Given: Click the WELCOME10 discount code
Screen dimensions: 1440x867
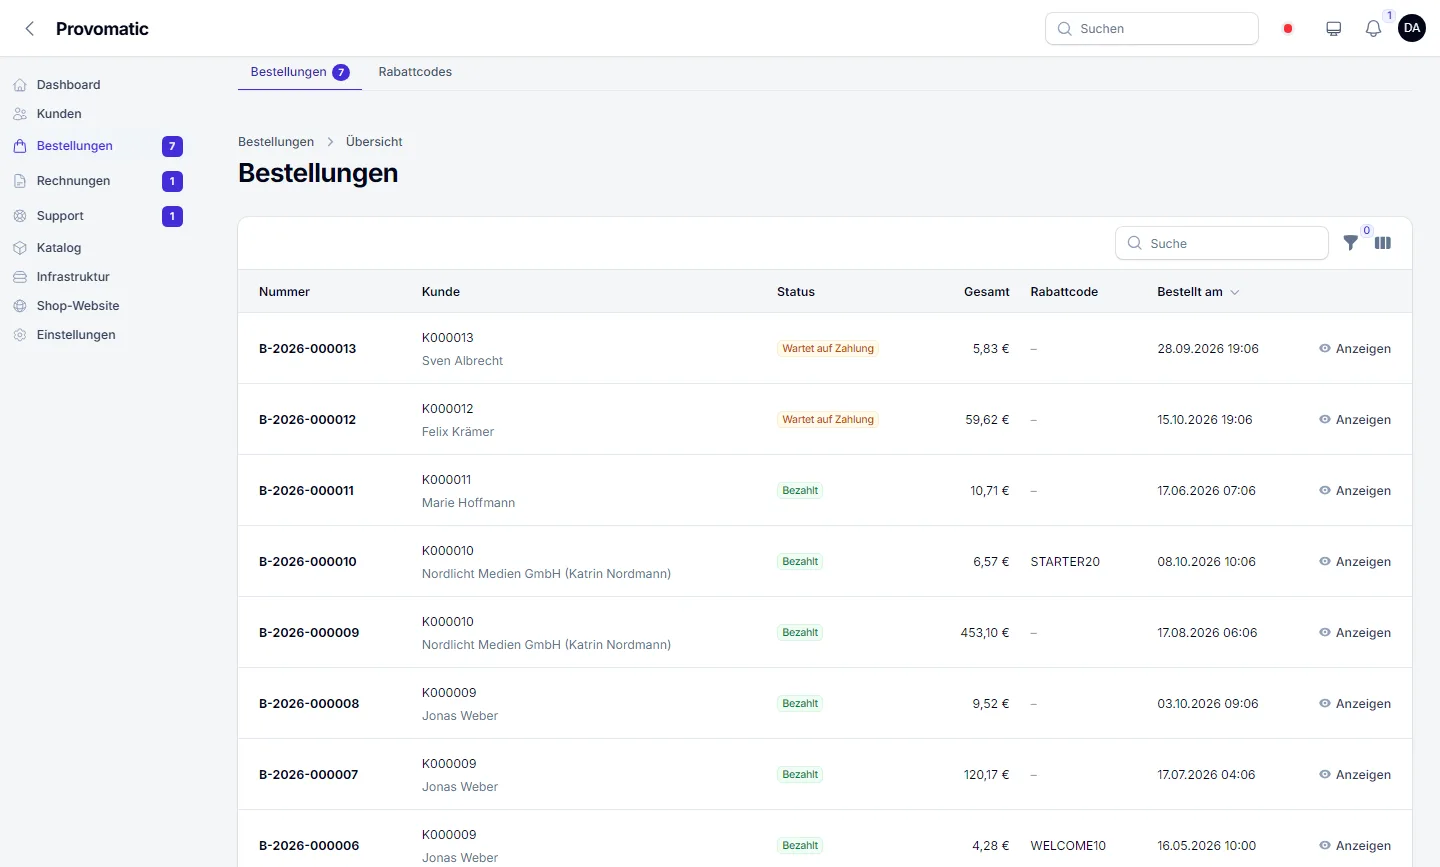Looking at the screenshot, I should 1068,846.
